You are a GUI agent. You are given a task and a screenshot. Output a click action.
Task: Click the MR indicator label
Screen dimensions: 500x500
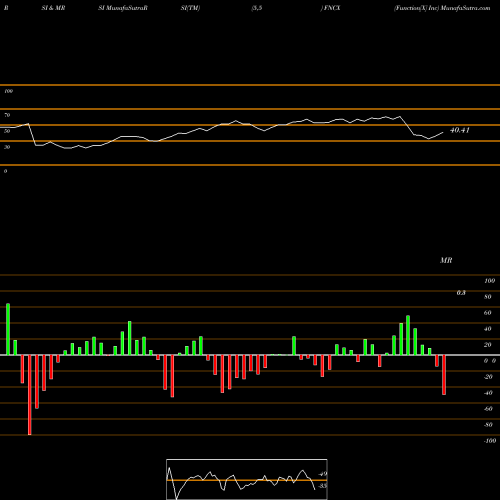[x=446, y=260]
